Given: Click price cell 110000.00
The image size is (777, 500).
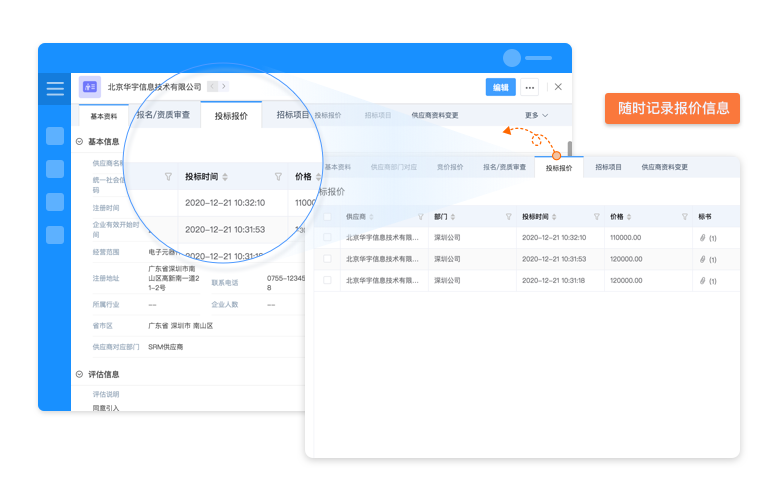Looking at the screenshot, I should click(x=625, y=237).
